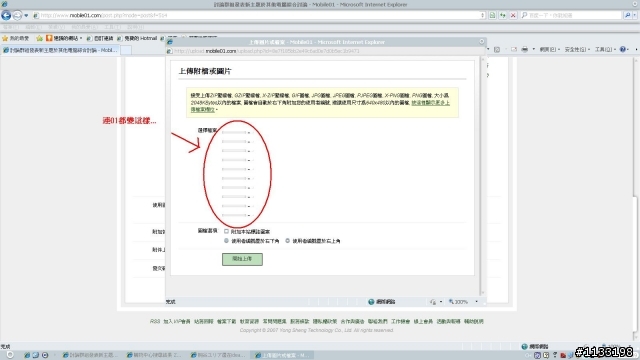Screen dimensions: 640x360
Task: Open the 自訂連結 favorites bar link
Action: 100,38
